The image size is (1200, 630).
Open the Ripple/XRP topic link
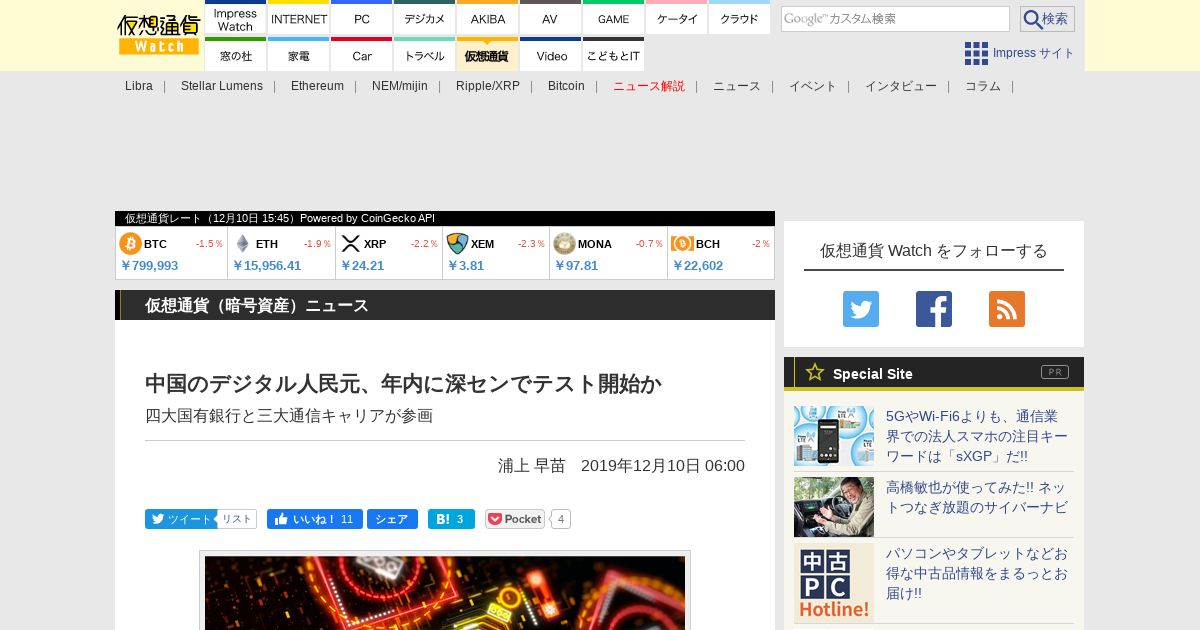[488, 86]
